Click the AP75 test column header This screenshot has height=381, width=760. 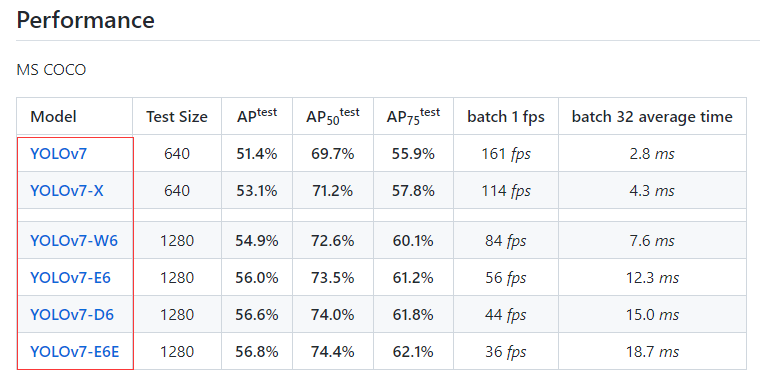coord(413,117)
